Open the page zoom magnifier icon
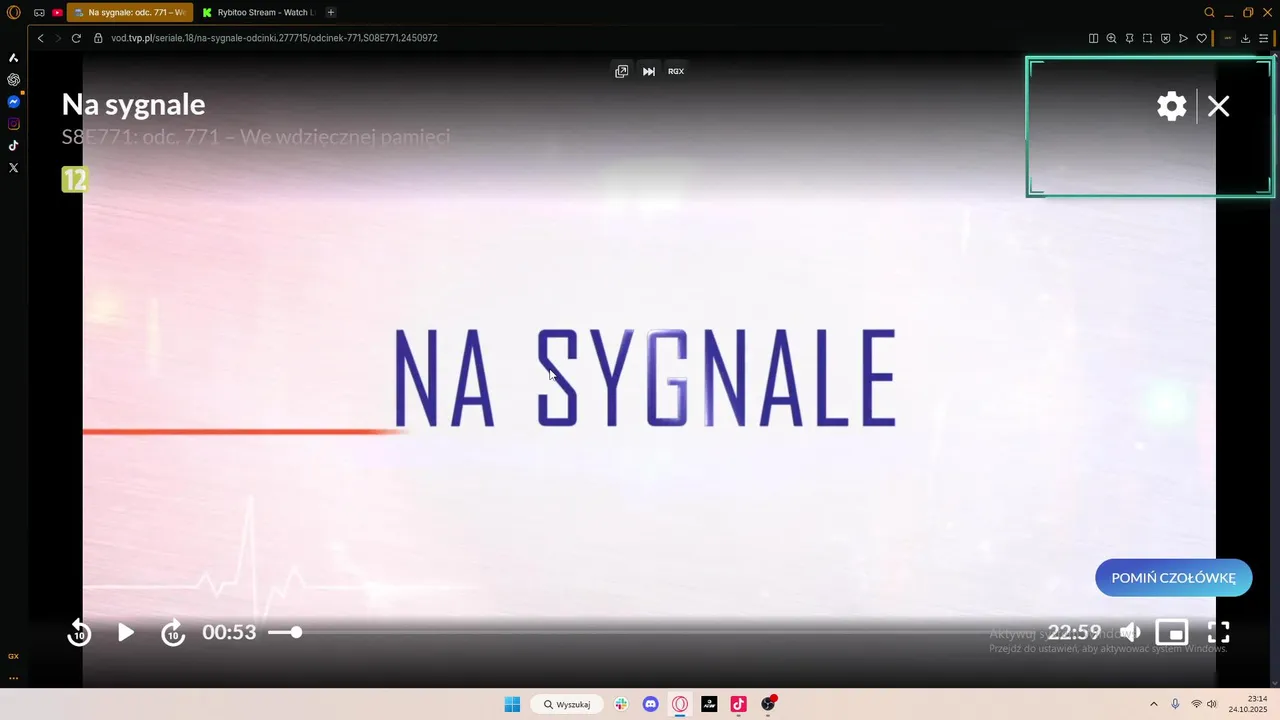 tap(1111, 38)
